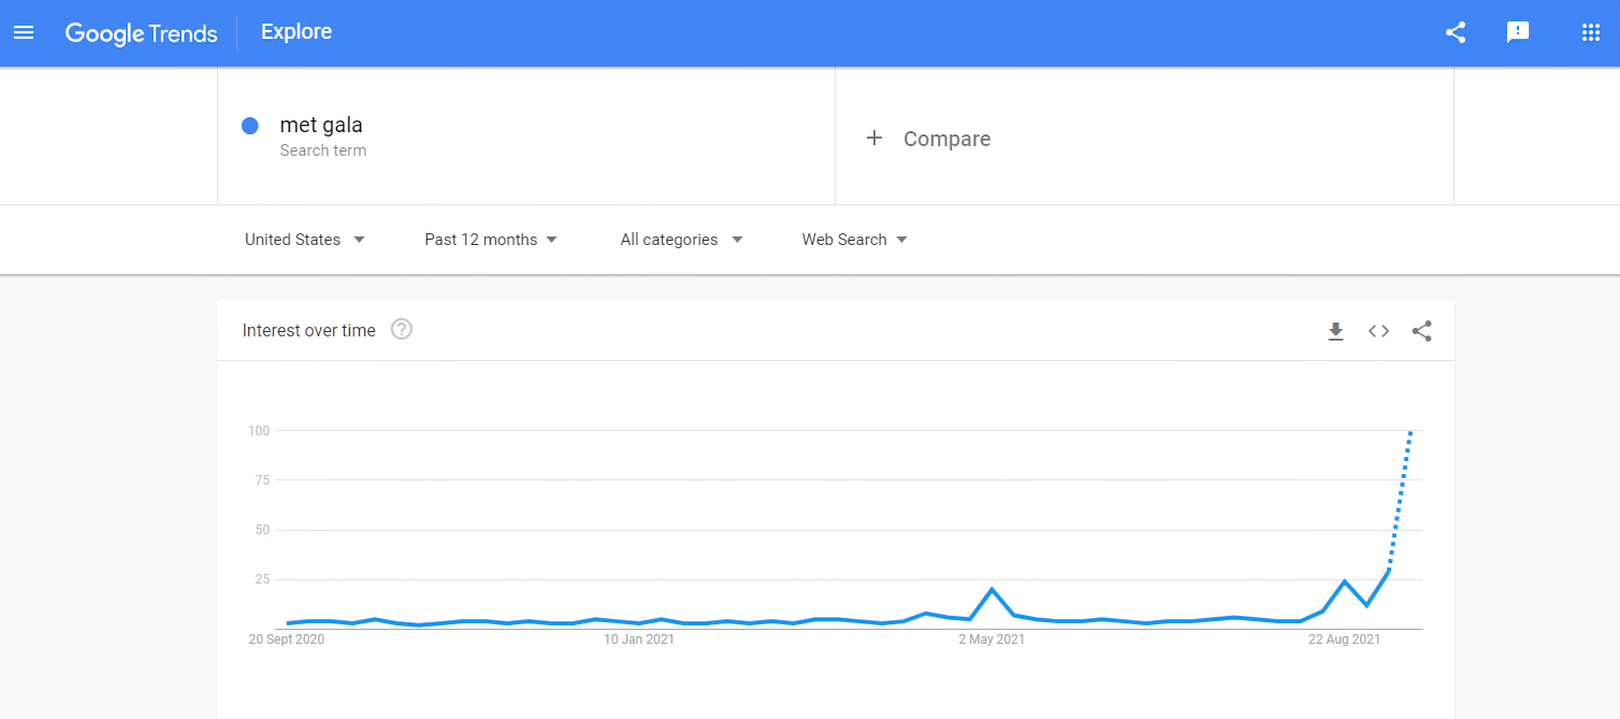The height and width of the screenshot is (719, 1620).
Task: Open the Google apps grid
Action: click(1590, 33)
